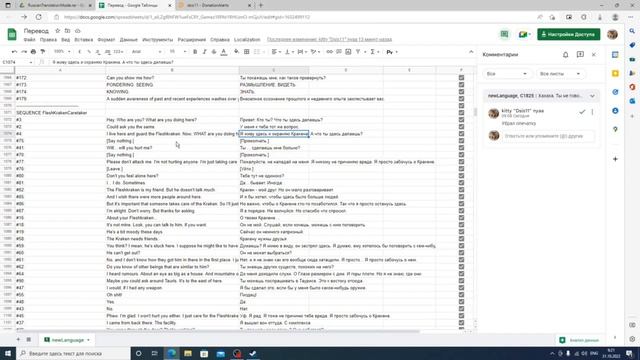Viewport: 640px width, 360px height.
Task: Toggle checkbox in row #80
Action: (x=461, y=176)
